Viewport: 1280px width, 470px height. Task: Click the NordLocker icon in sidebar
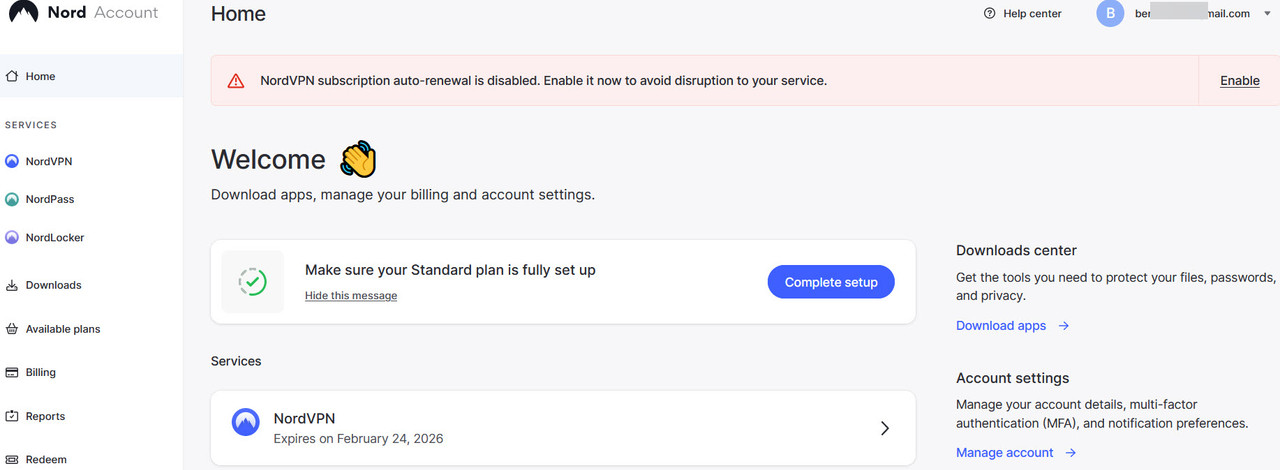click(x=12, y=238)
